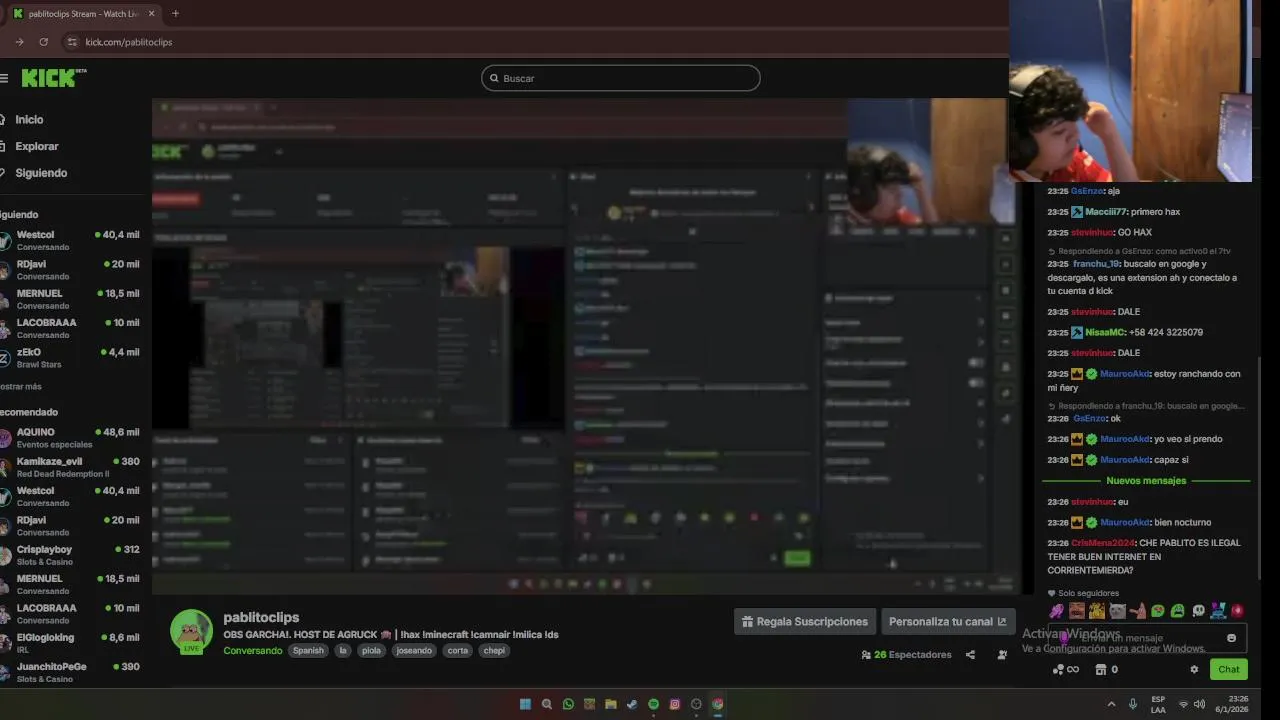Open Windows taskbar search

coord(547,704)
